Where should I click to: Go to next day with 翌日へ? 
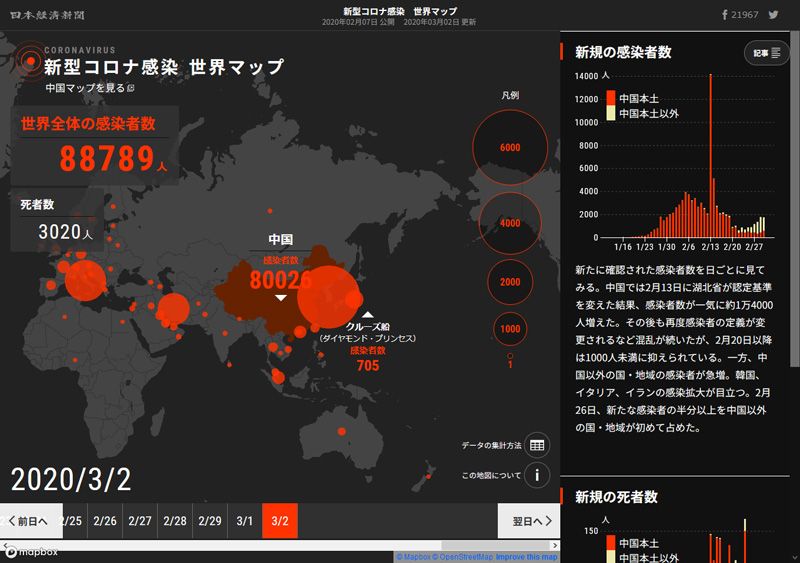point(526,521)
